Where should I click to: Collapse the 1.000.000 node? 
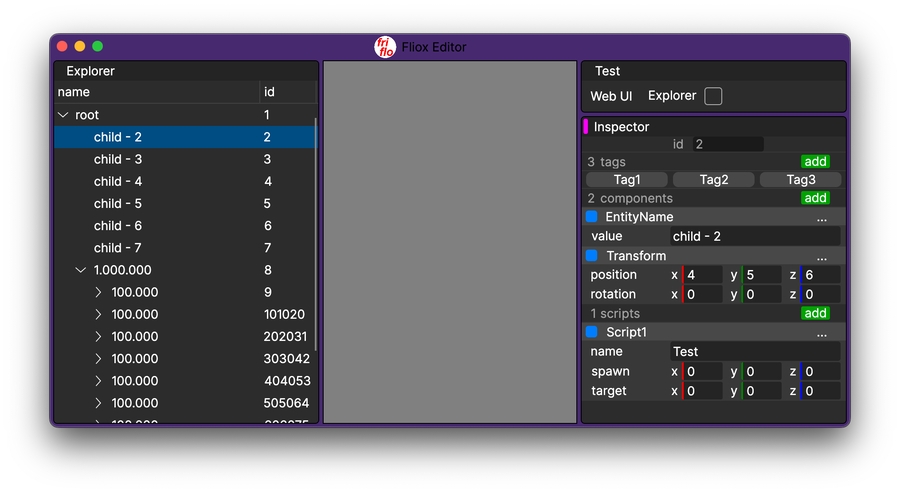click(81, 270)
